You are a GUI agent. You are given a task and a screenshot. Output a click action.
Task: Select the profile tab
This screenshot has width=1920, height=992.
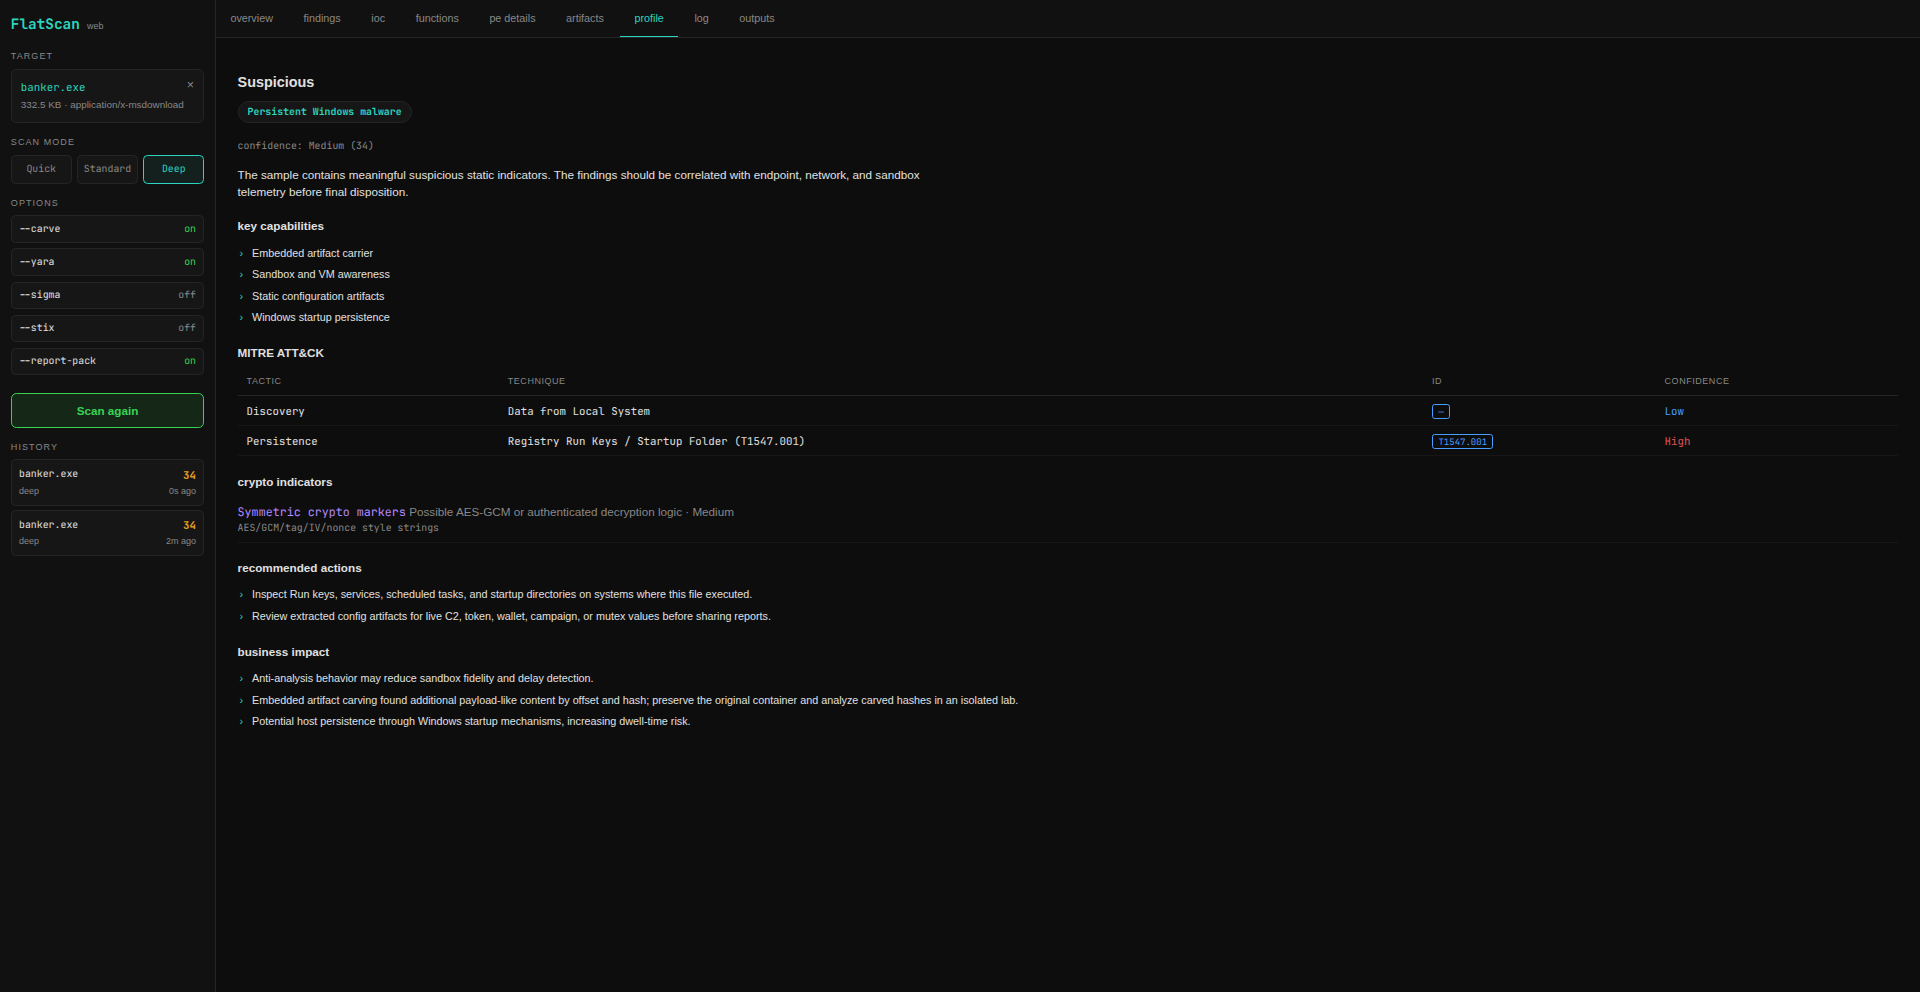(x=649, y=18)
